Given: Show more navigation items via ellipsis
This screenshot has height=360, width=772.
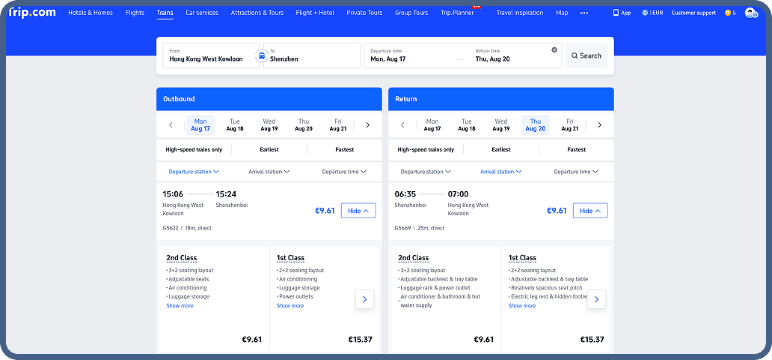Looking at the screenshot, I should pyautogui.click(x=584, y=13).
